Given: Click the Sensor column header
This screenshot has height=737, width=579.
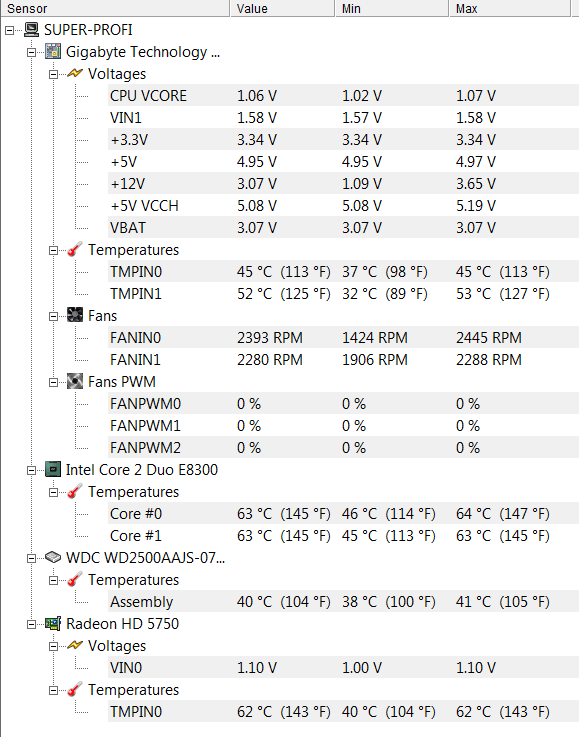Looking at the screenshot, I should coord(115,8).
